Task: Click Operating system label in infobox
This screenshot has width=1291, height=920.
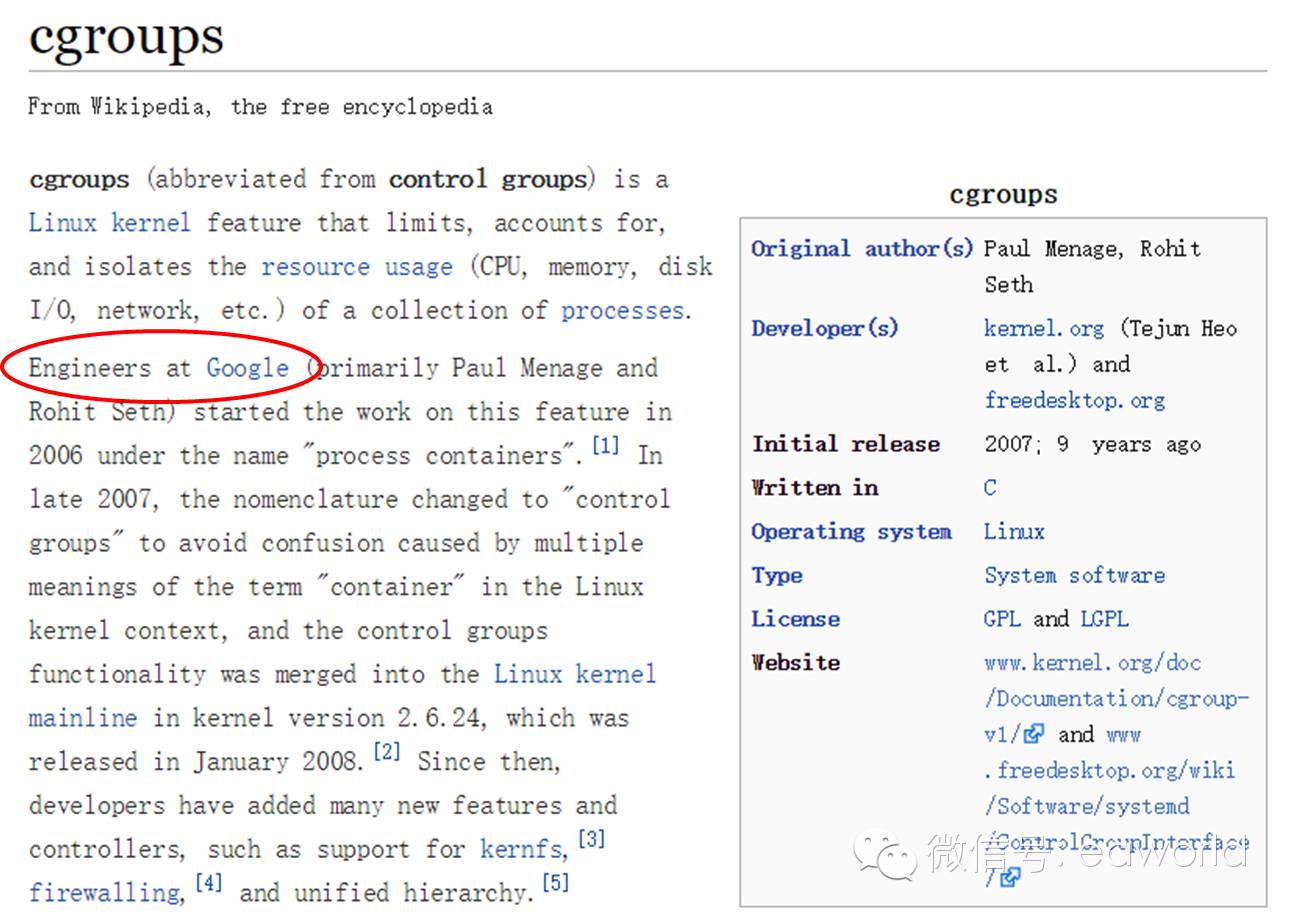Action: click(851, 532)
